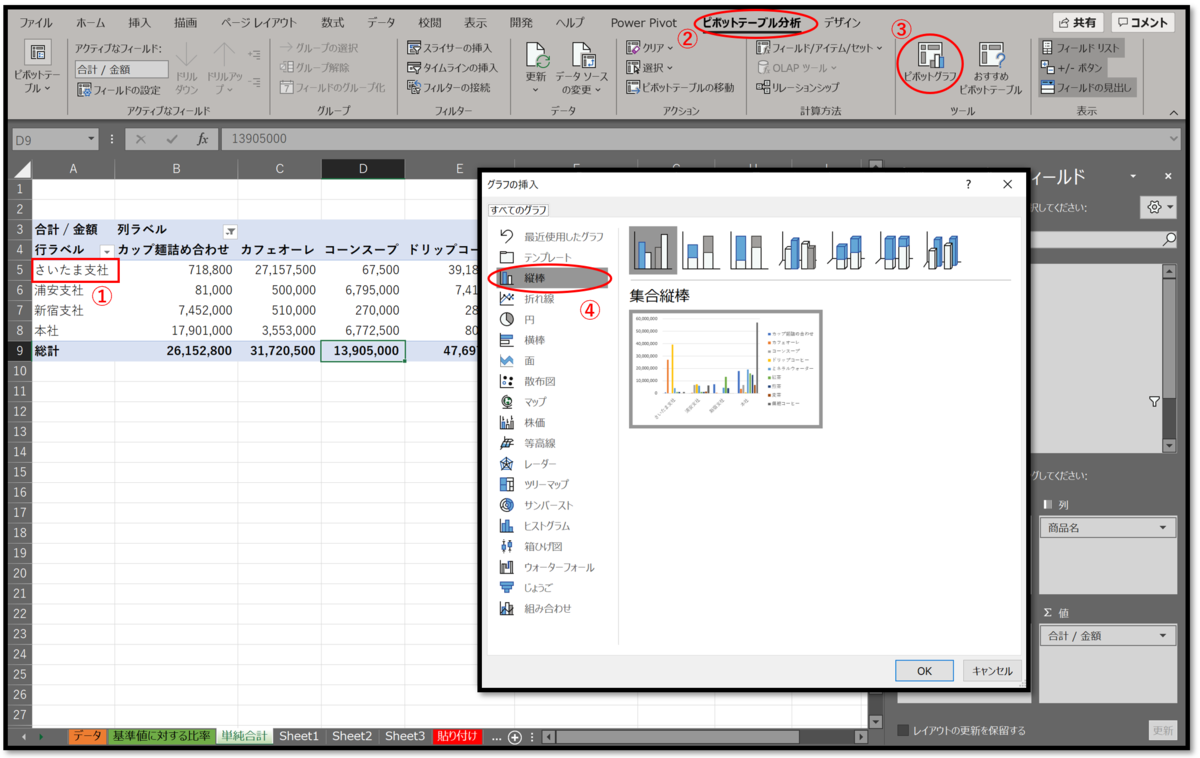This screenshot has width=1200, height=758.
Task: Select 3-D stacked column subtype icon
Action: (x=846, y=250)
